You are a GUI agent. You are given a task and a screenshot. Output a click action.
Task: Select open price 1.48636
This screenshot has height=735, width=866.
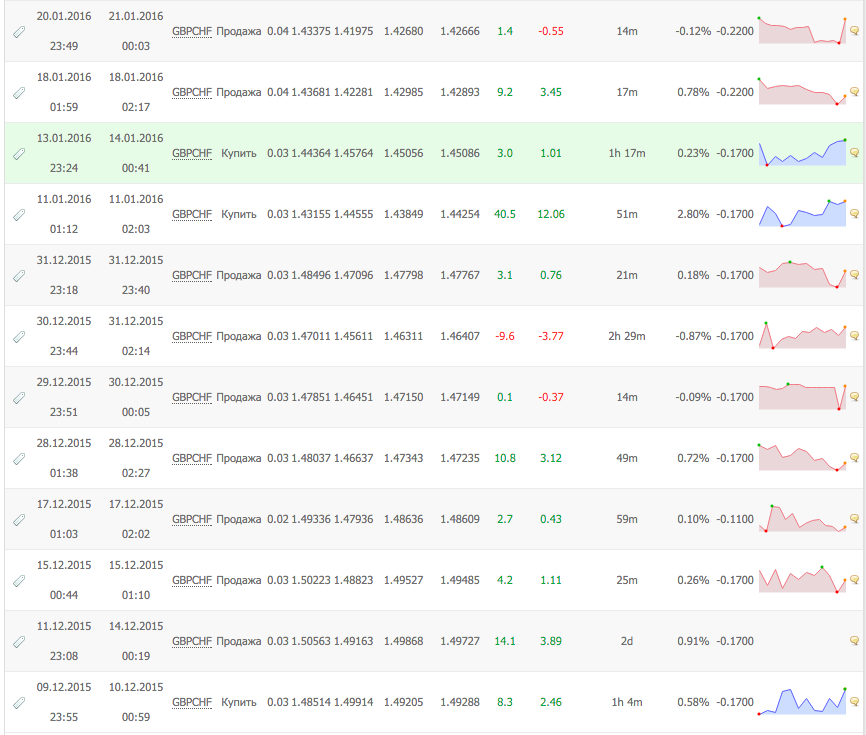[404, 519]
